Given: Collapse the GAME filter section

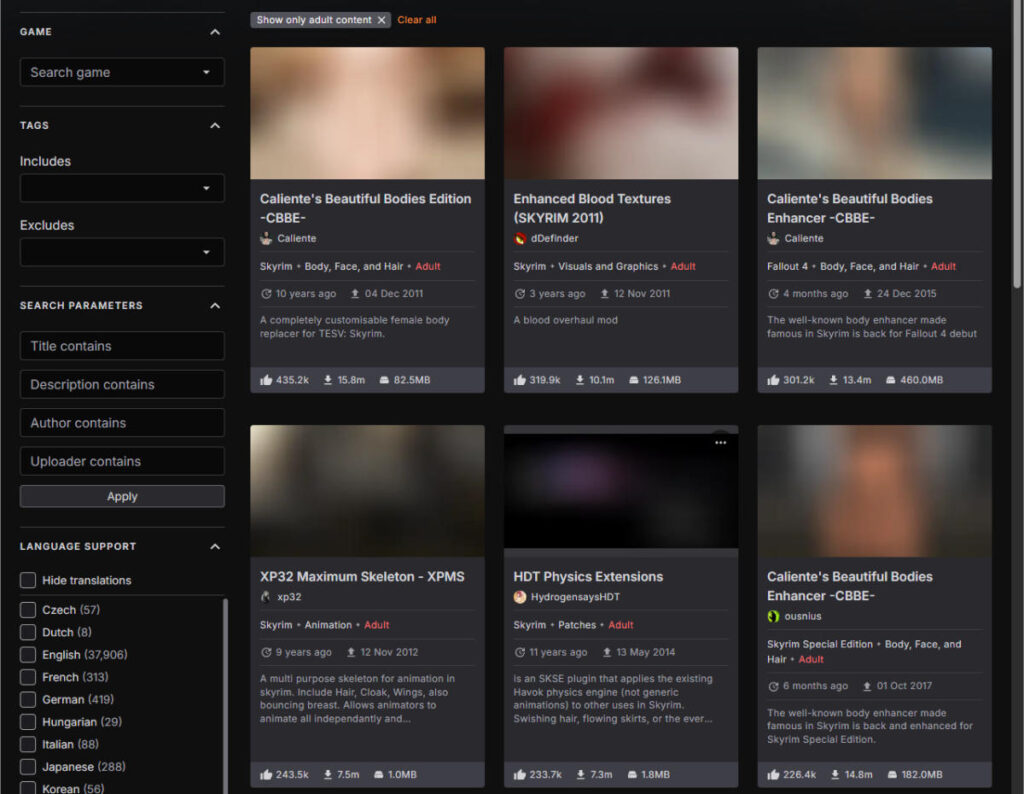Looking at the screenshot, I should (215, 32).
